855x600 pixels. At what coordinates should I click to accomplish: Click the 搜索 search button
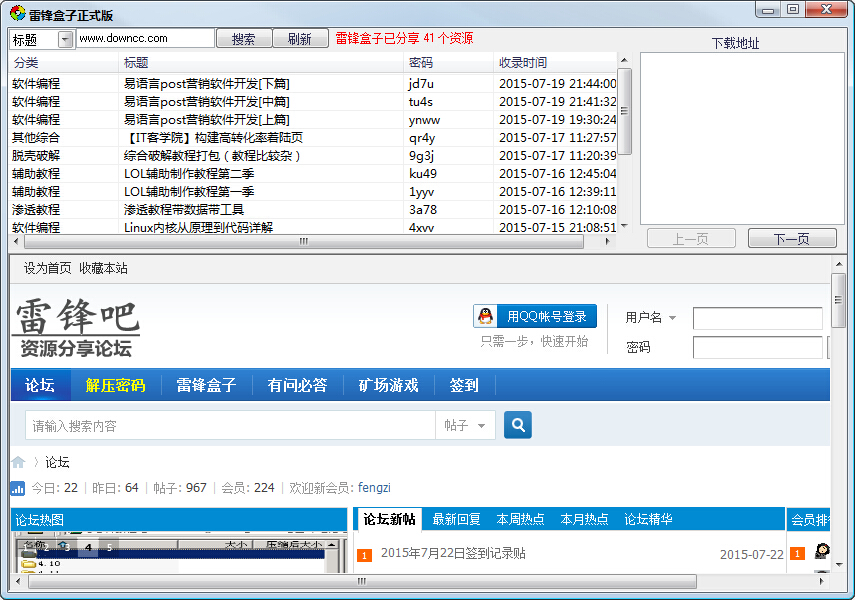[243, 37]
